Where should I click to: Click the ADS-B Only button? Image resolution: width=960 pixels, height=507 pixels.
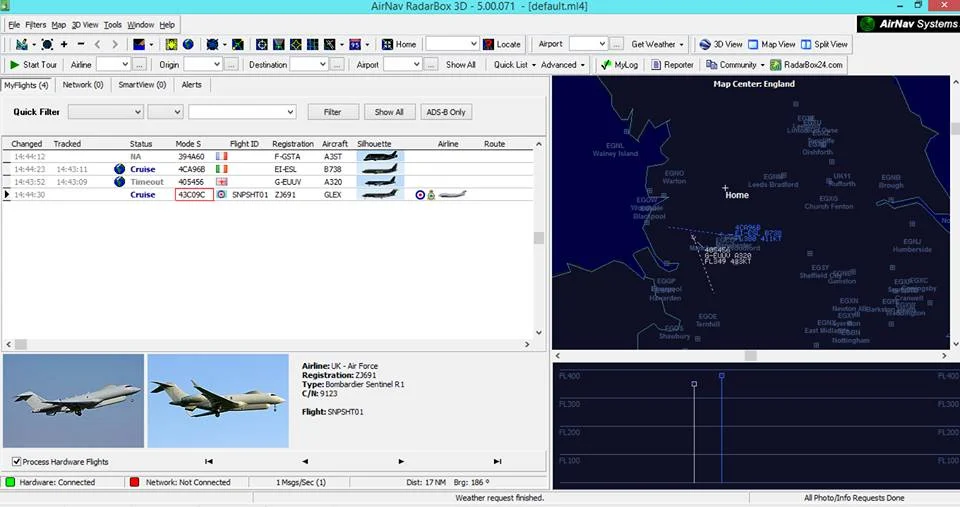(446, 112)
